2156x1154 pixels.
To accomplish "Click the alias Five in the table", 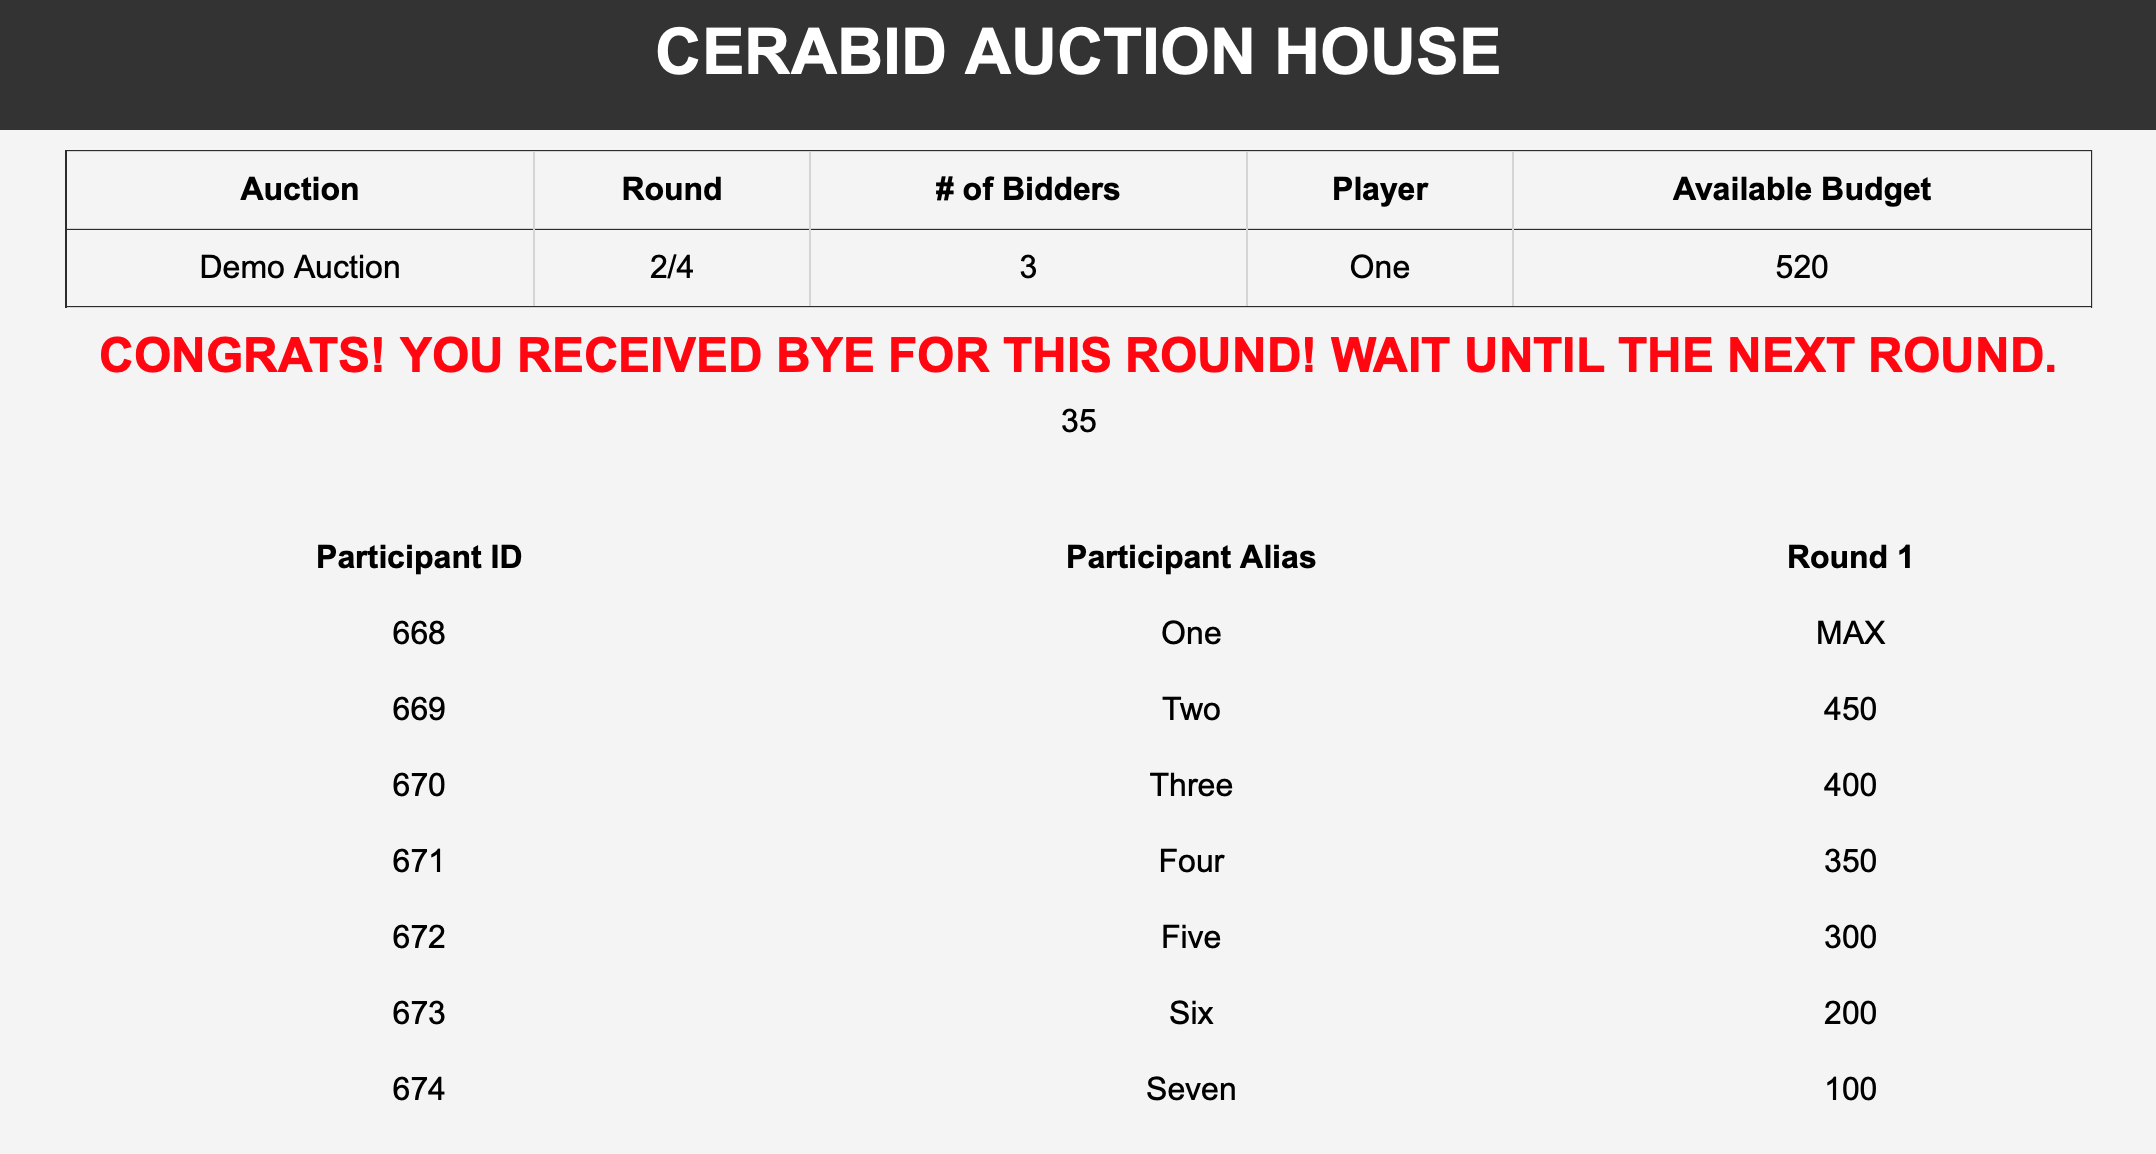I will [1190, 937].
